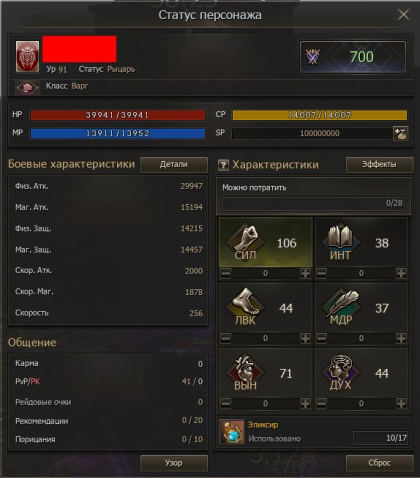420x478 pixels.
Task: Click the red clan crest emblem
Action: point(27,56)
